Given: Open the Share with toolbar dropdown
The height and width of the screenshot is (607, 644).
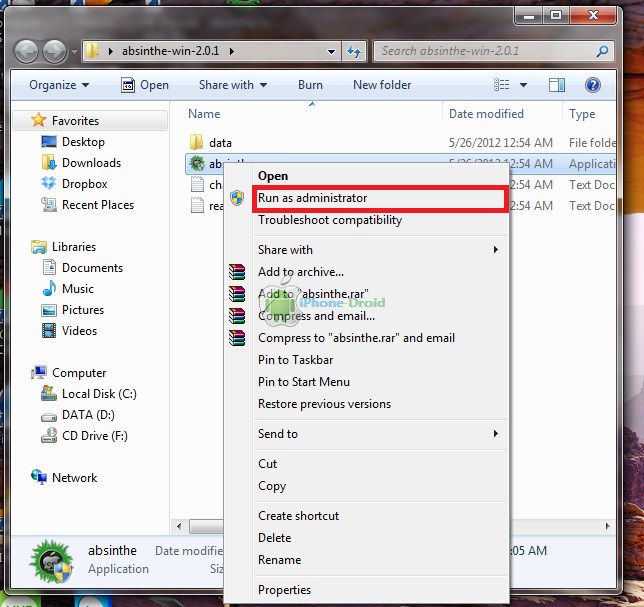Looking at the screenshot, I should tap(233, 85).
